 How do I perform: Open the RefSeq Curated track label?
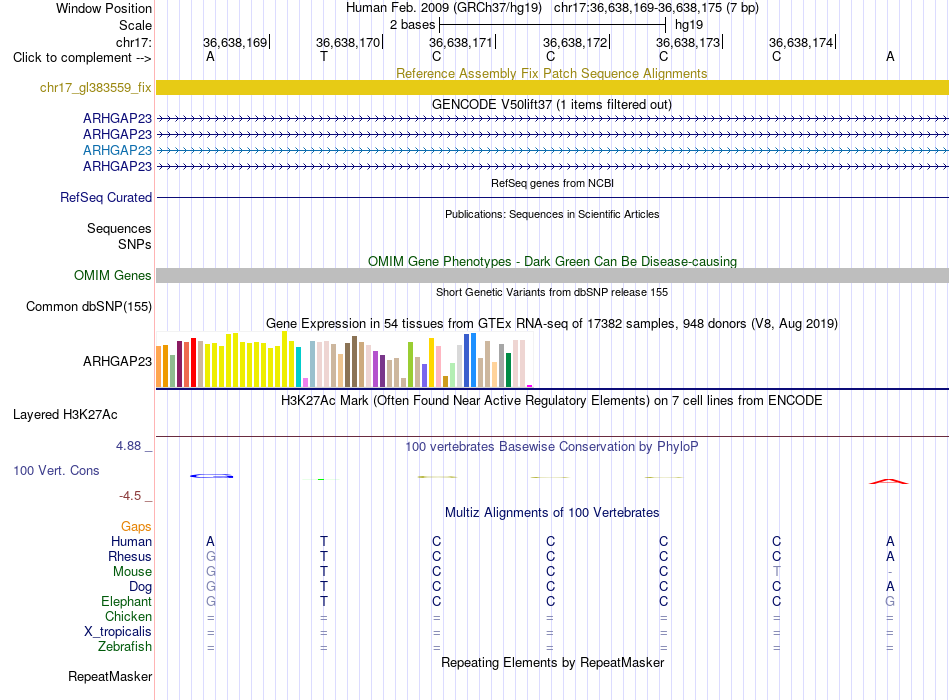click(106, 198)
